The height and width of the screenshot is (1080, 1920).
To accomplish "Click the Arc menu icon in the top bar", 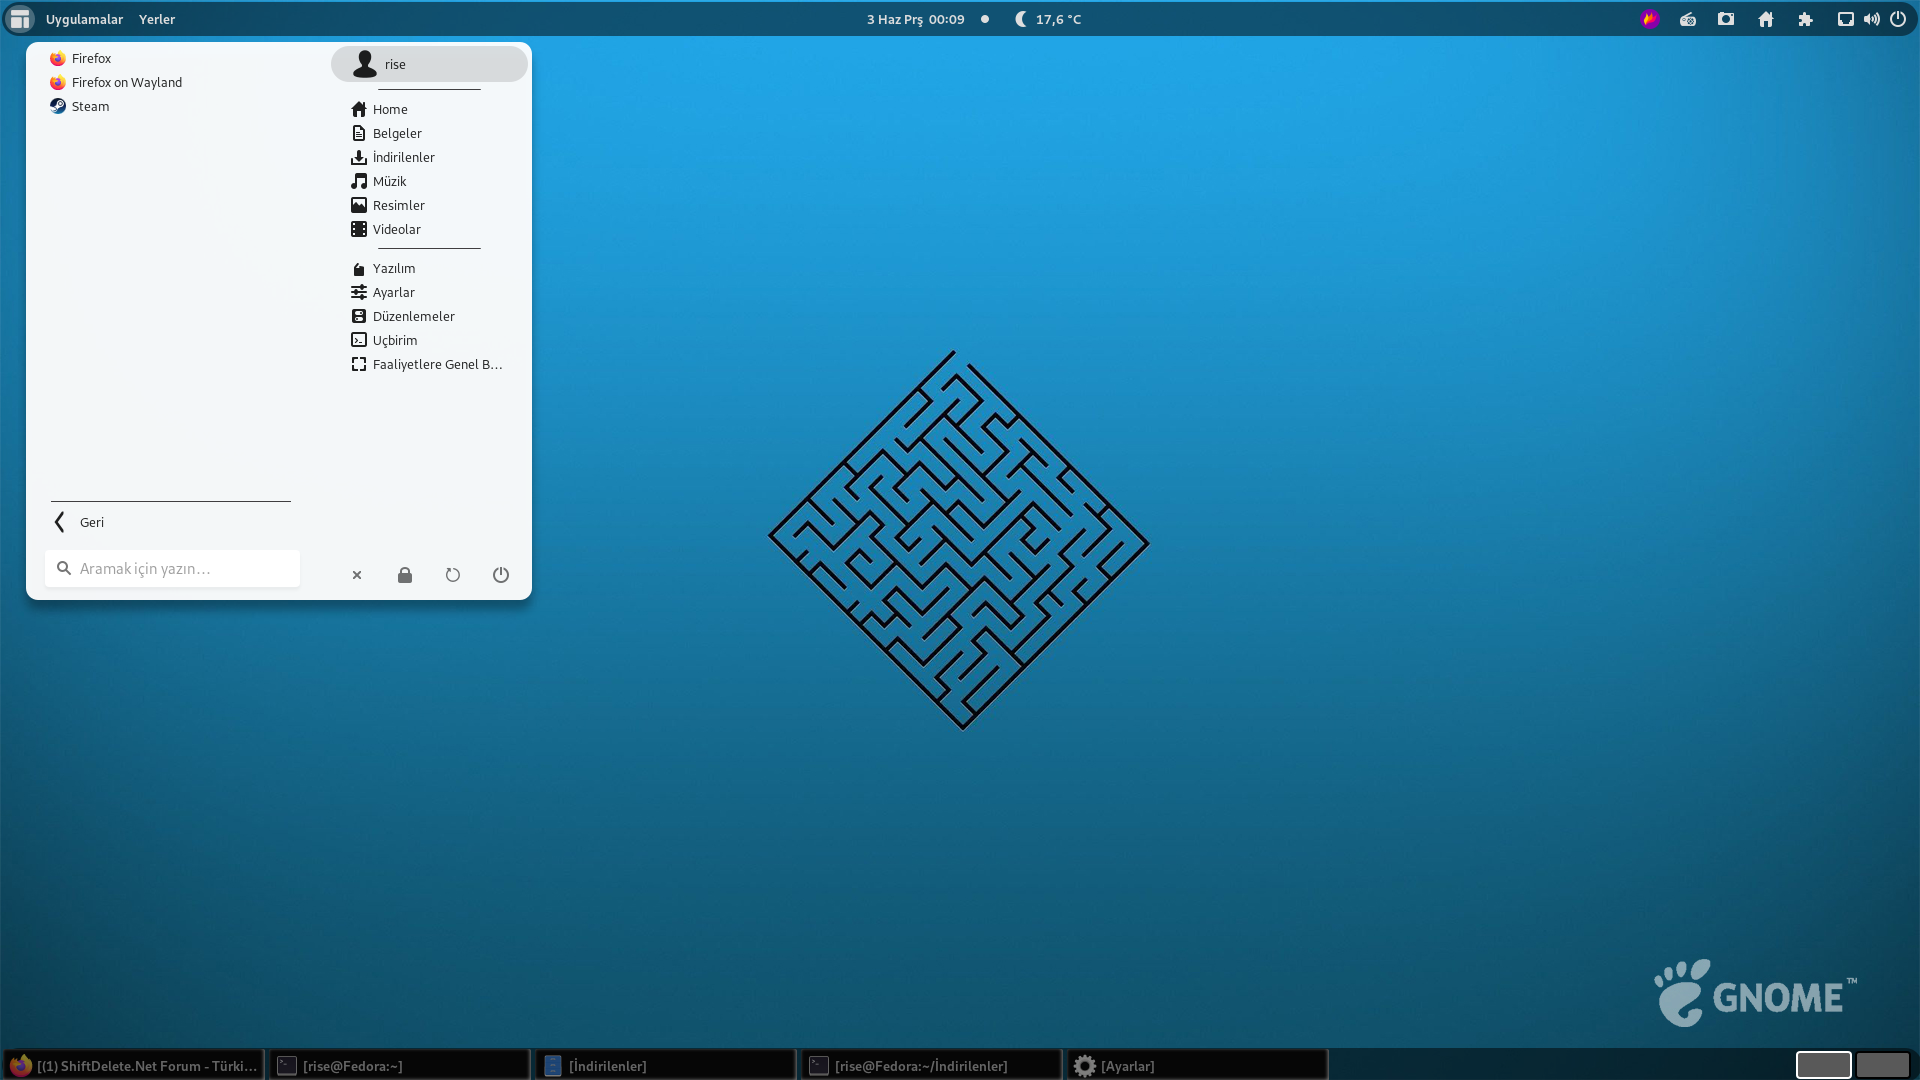I will [x=20, y=19].
